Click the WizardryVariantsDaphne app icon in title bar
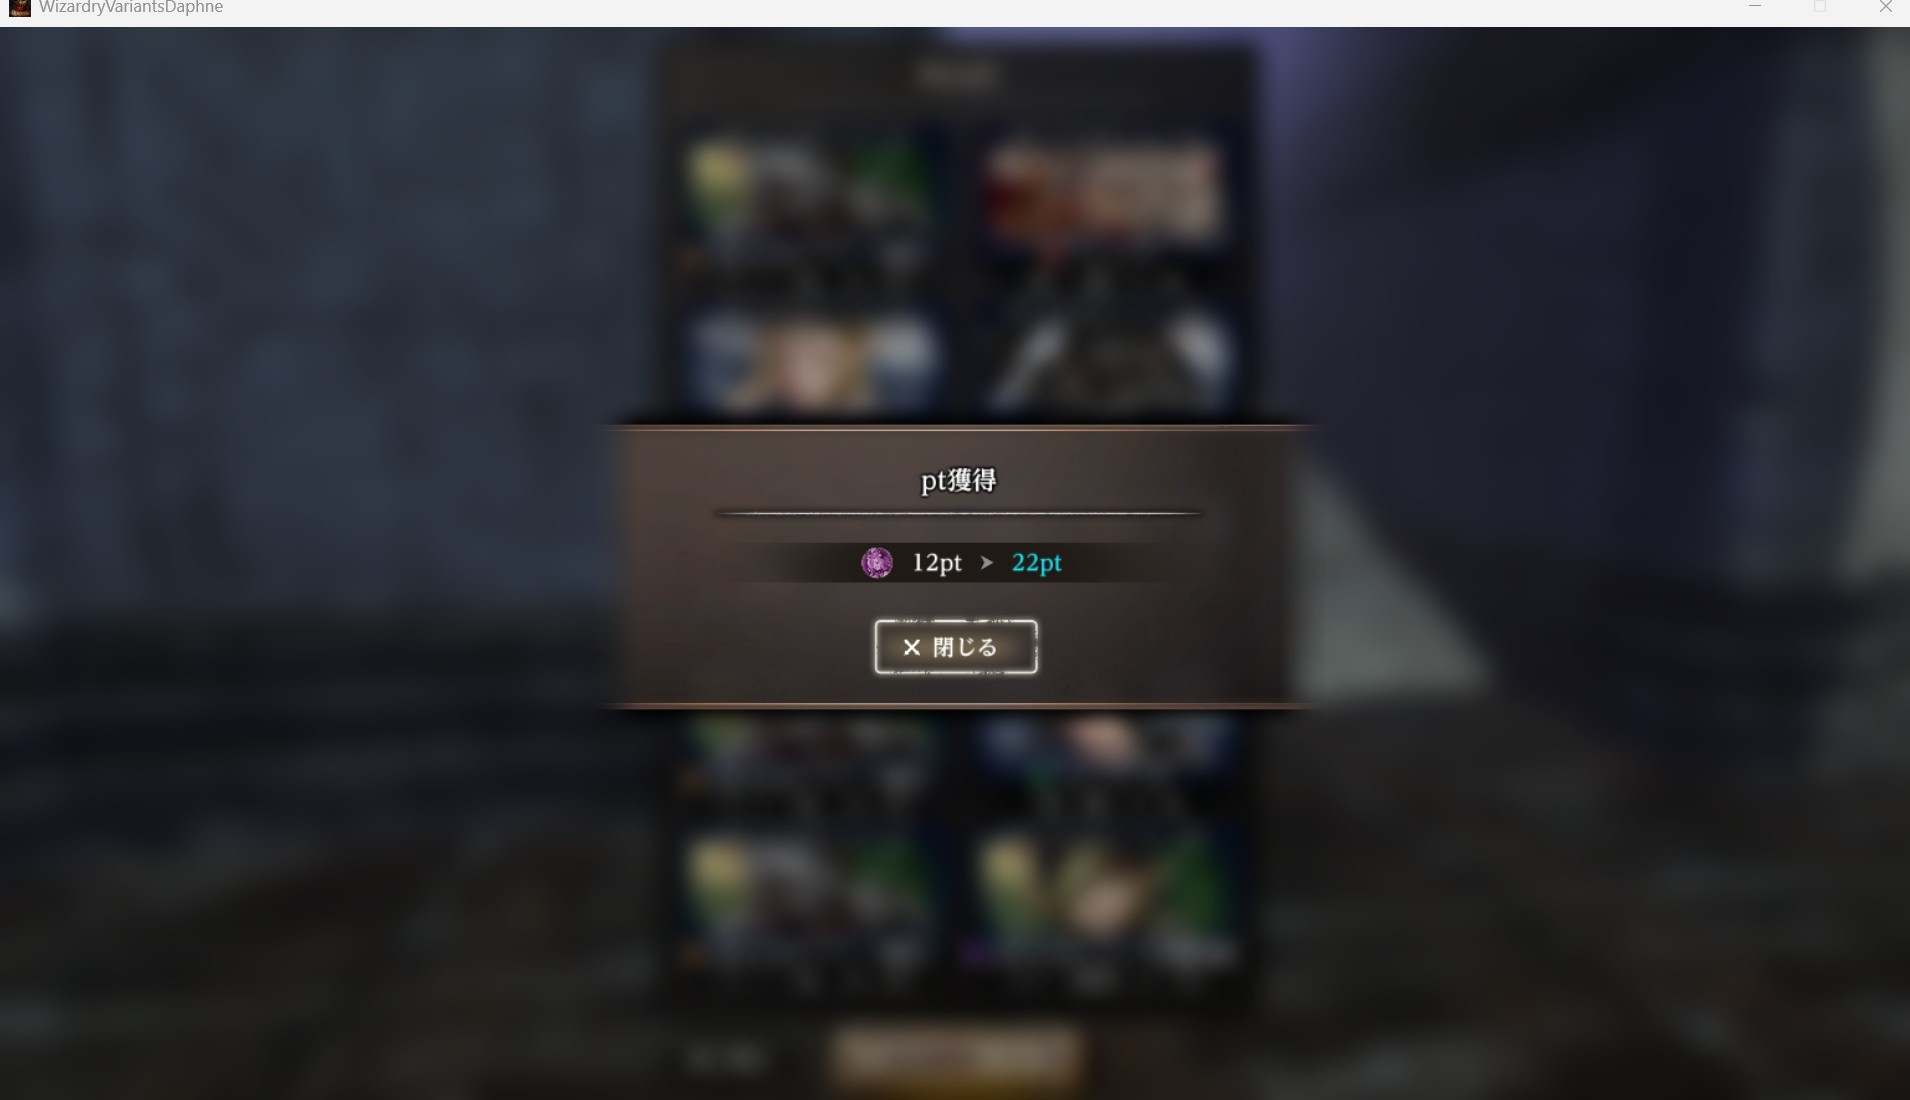 (19, 8)
